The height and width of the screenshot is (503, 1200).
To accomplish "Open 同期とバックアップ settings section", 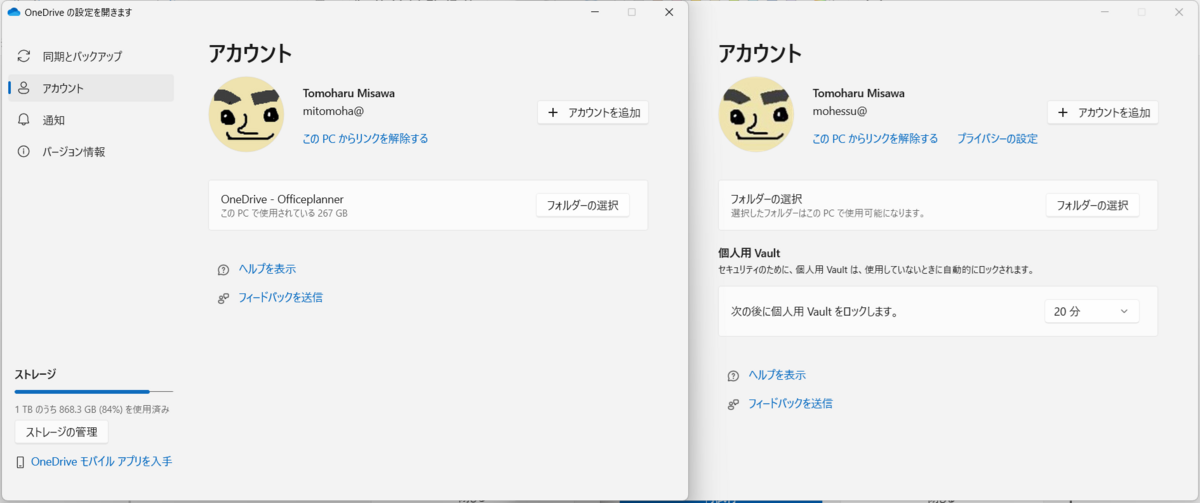I will (91, 56).
